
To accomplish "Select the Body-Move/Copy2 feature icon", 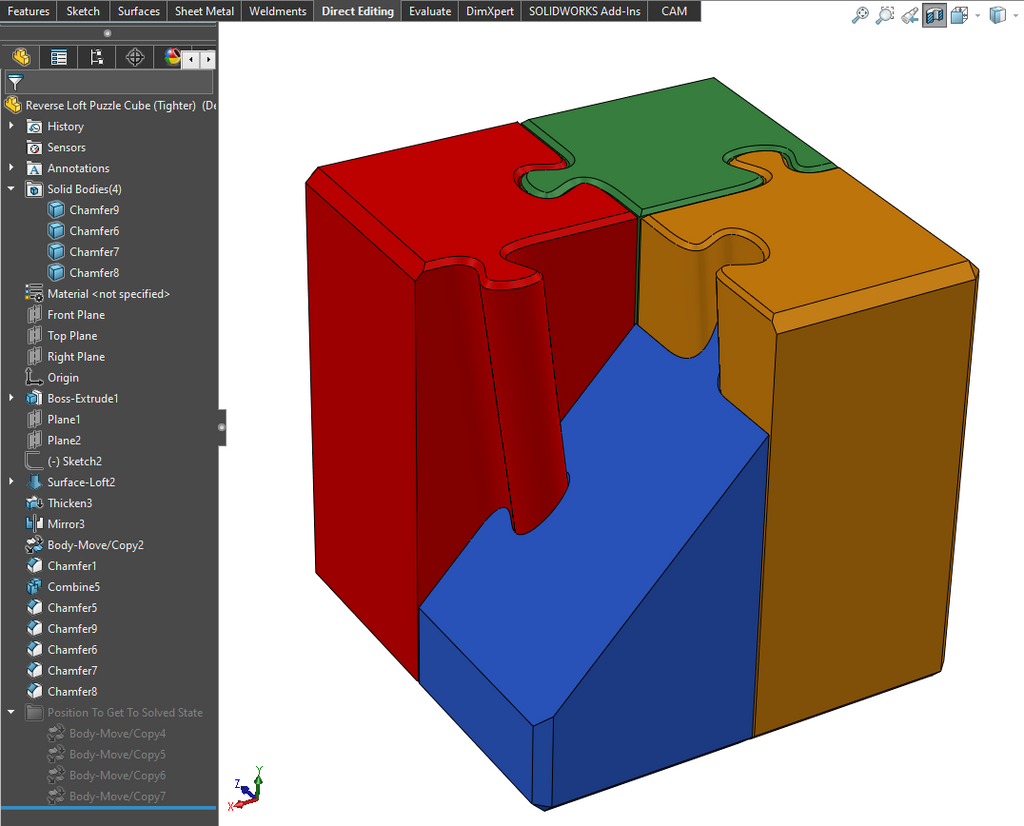I will (34, 545).
